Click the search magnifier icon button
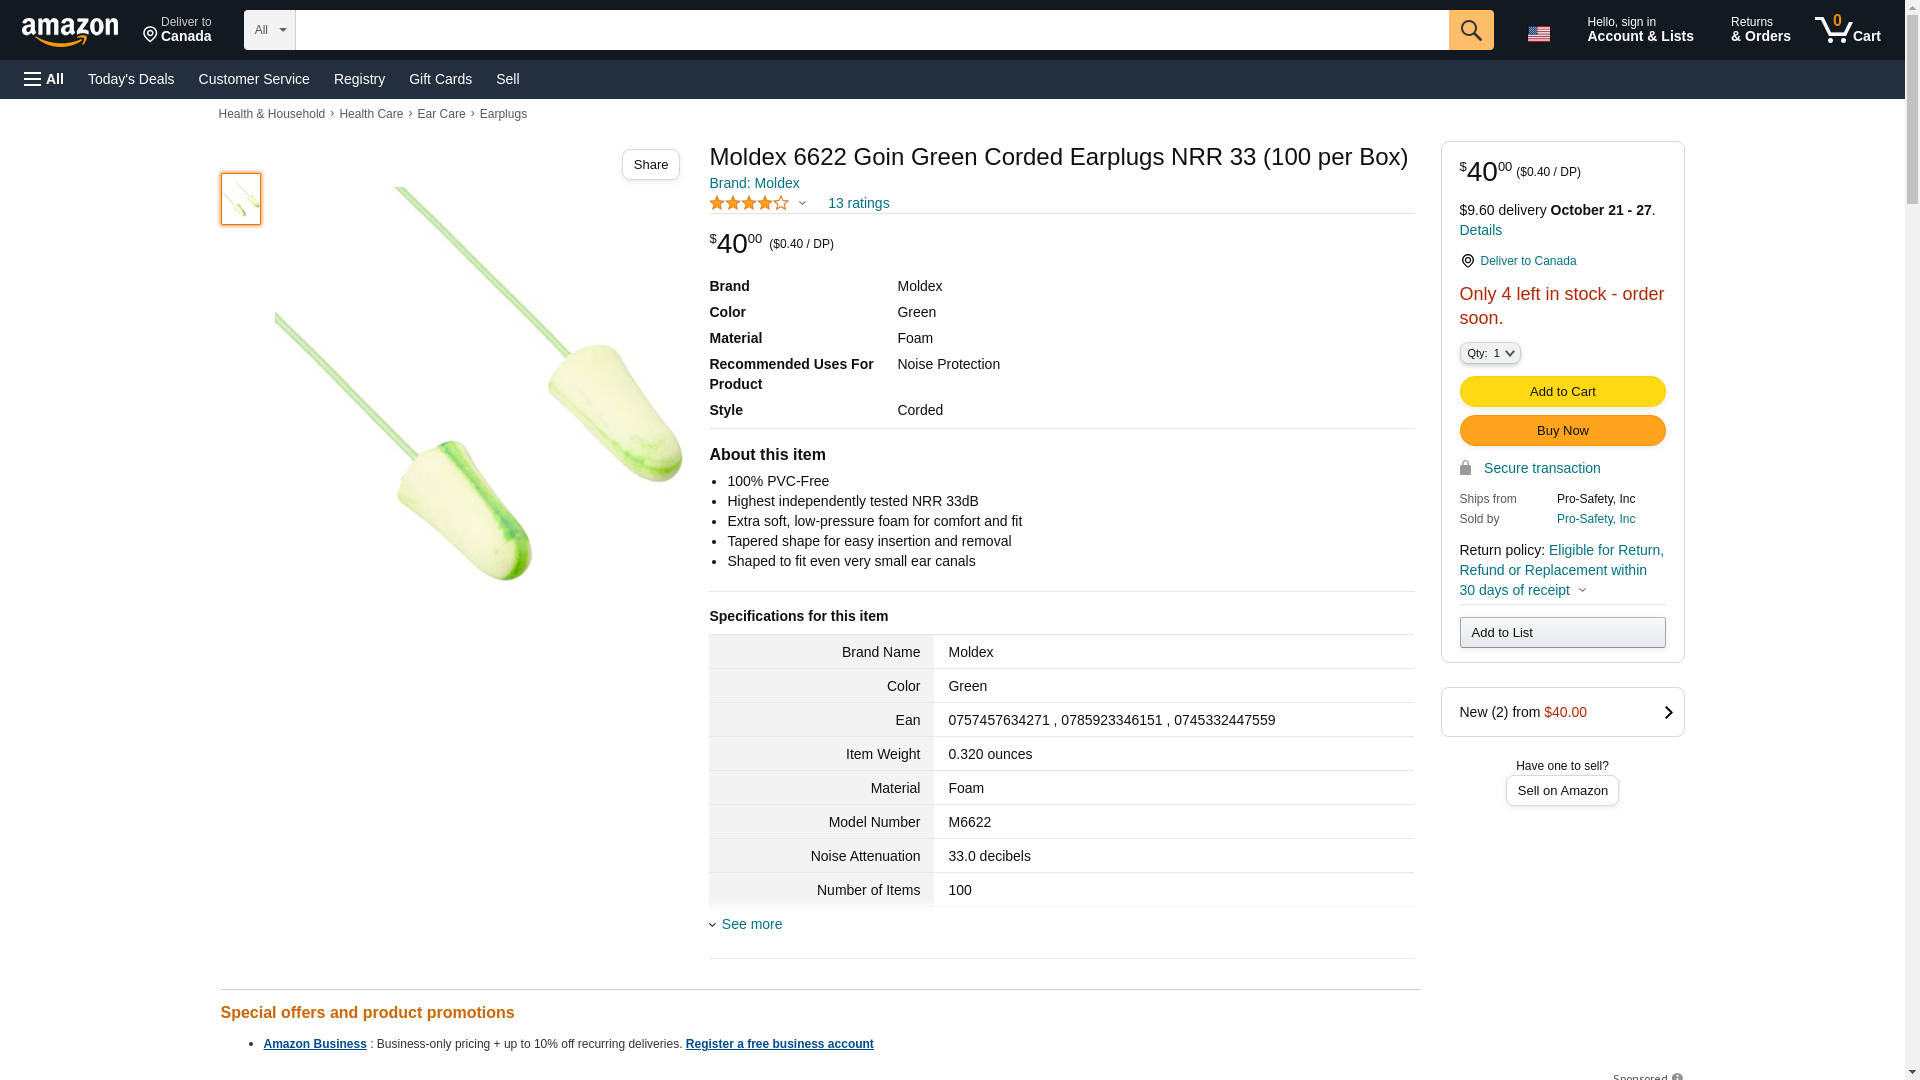1920x1080 pixels. [x=1470, y=30]
